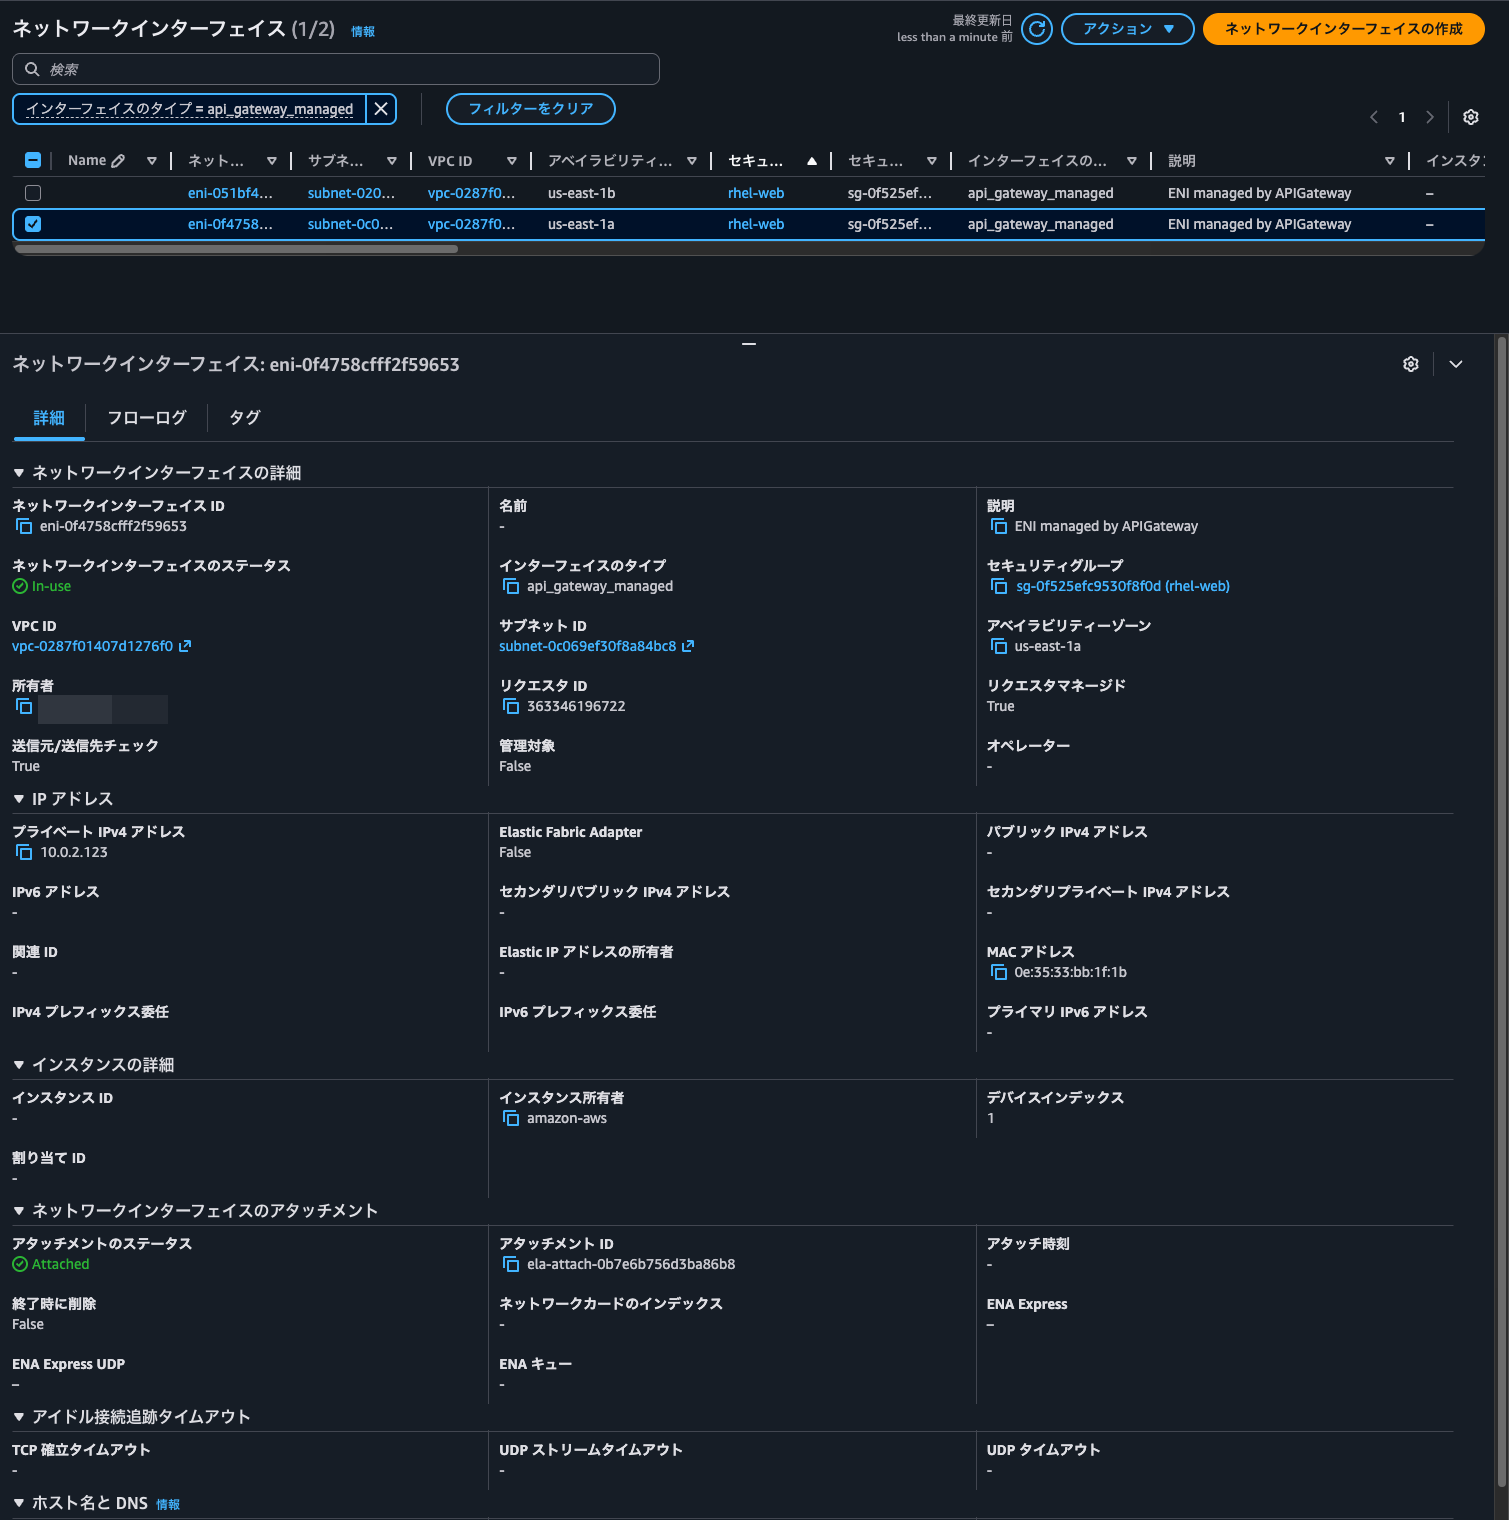Copy the private IPv4 address 10.0.2.123
1509x1520 pixels.
coord(24,853)
